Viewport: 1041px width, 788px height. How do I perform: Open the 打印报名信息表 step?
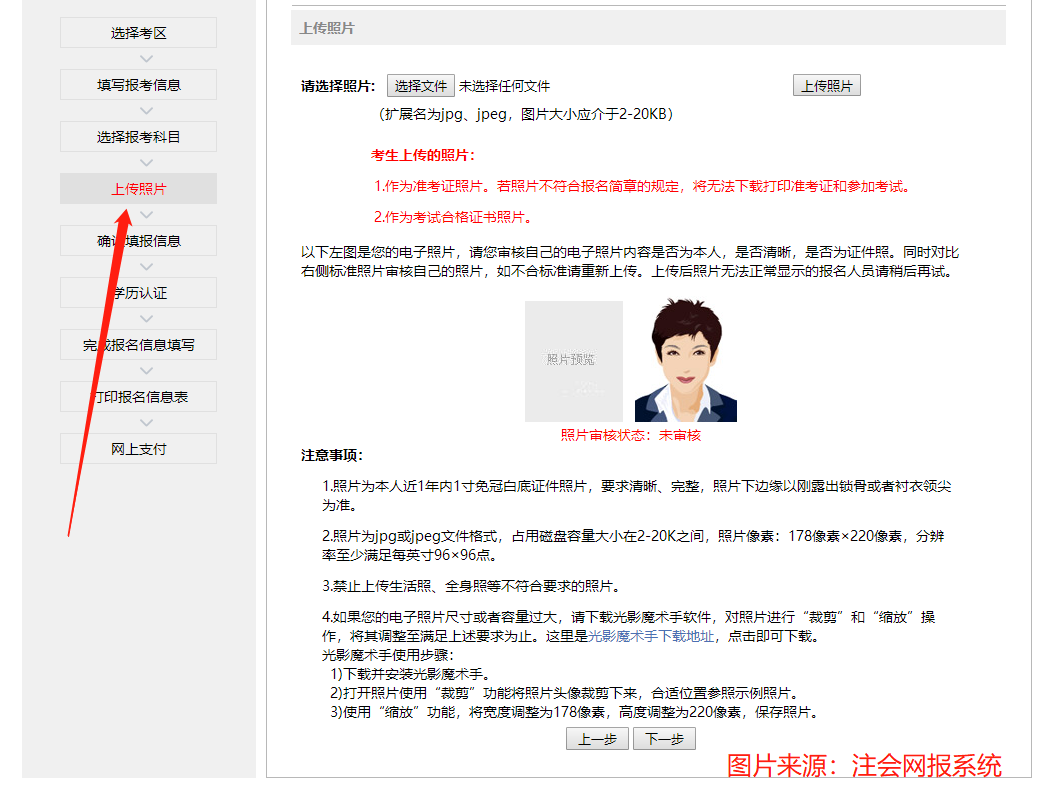137,396
